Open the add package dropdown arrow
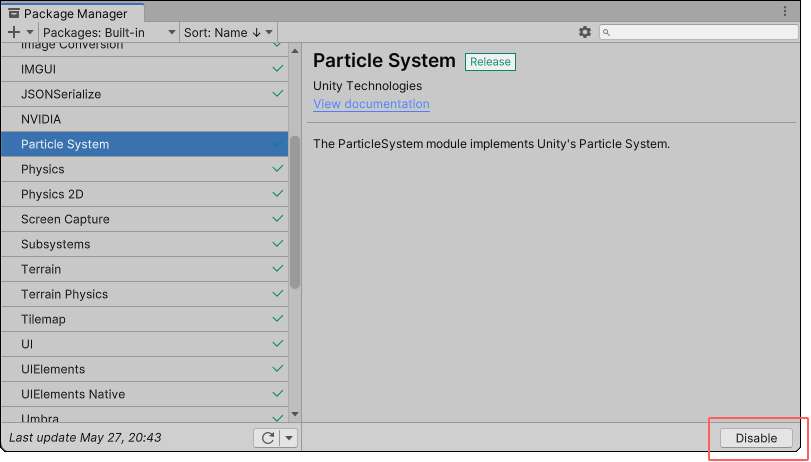This screenshot has height=462, width=811. pos(30,32)
